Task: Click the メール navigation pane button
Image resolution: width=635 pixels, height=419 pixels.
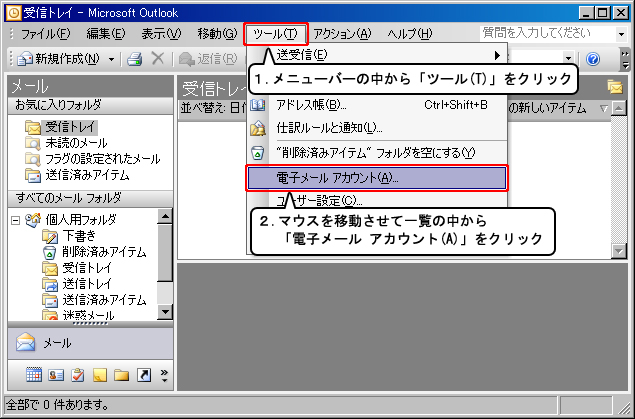Action: (x=91, y=343)
